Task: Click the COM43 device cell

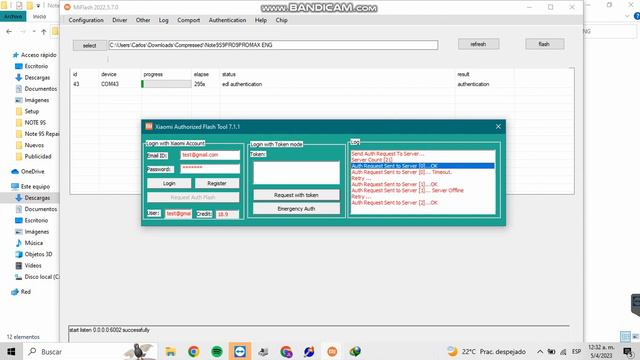Action: point(110,84)
